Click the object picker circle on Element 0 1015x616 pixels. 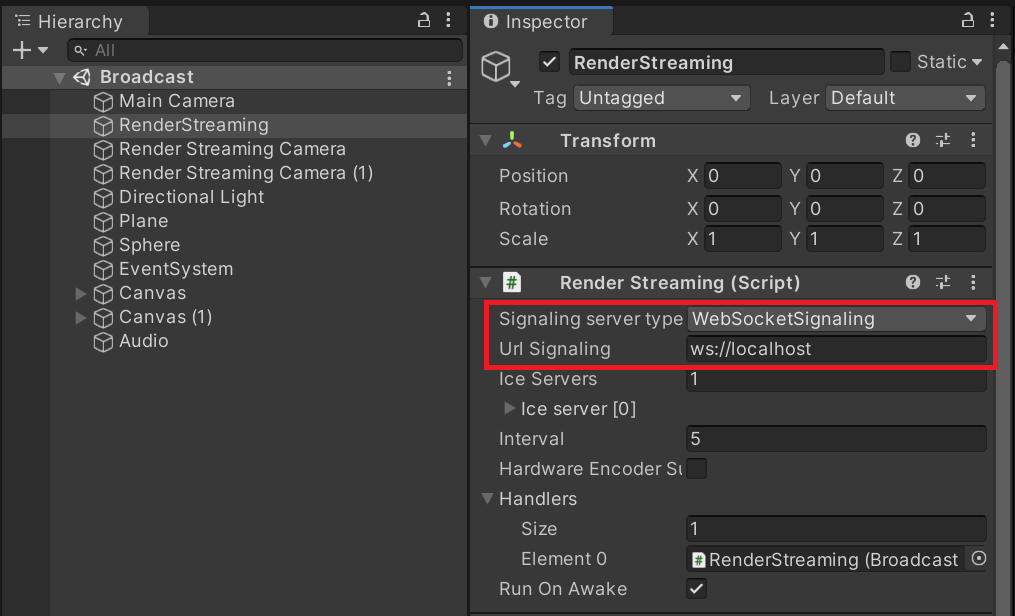tap(978, 559)
